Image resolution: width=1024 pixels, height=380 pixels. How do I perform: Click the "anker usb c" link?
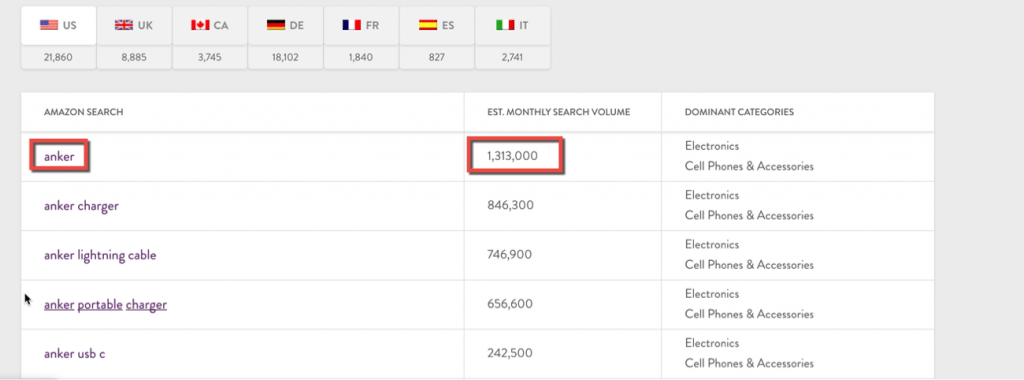click(74, 354)
